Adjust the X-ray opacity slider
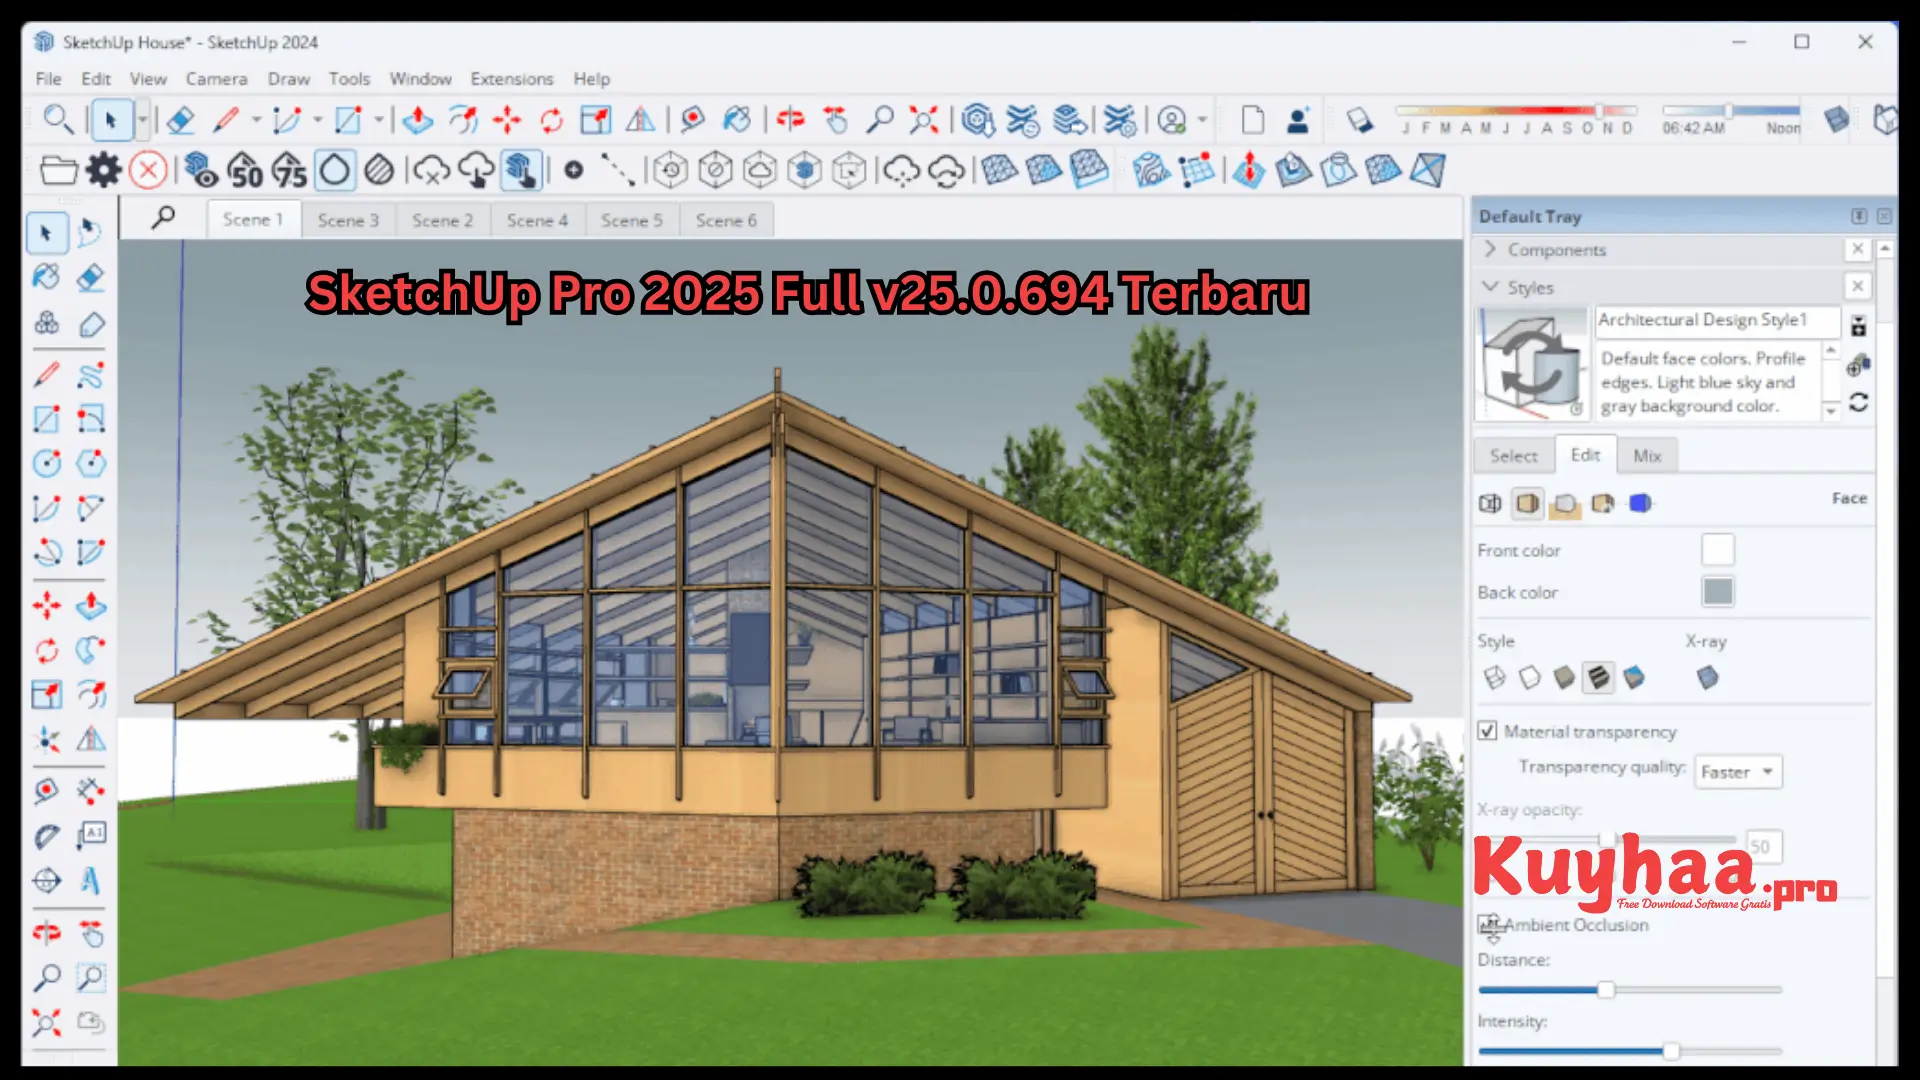The height and width of the screenshot is (1080, 1920). [1607, 840]
